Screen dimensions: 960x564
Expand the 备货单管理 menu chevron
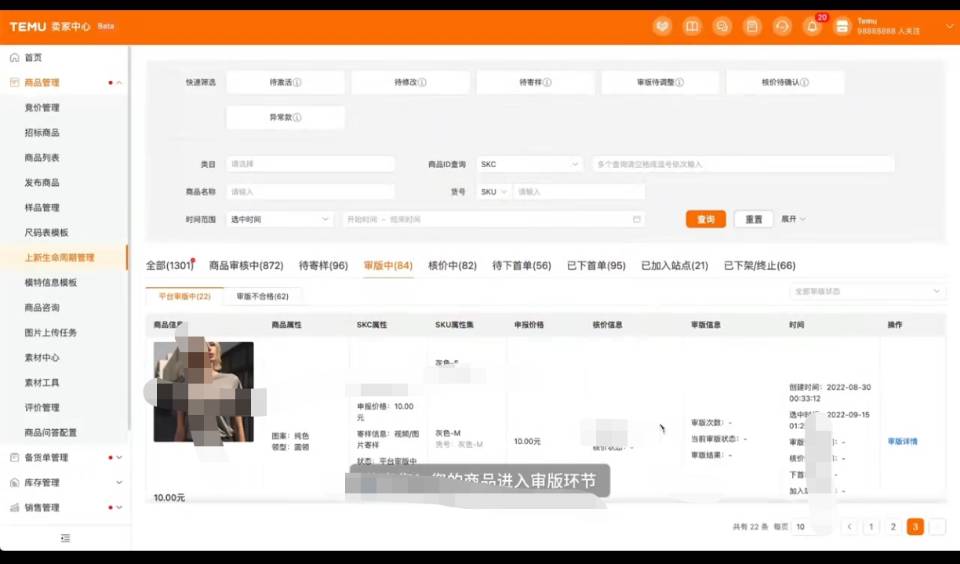pyautogui.click(x=119, y=457)
